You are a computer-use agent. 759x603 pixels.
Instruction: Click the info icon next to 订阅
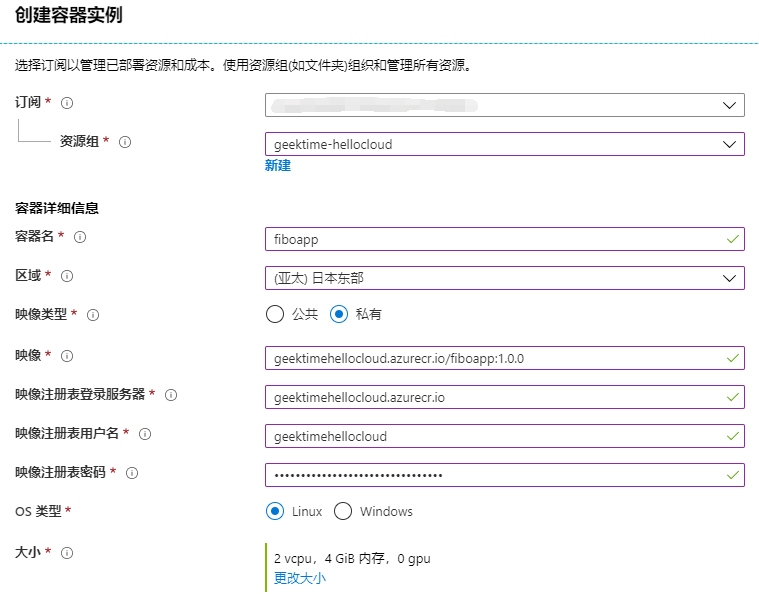[68, 103]
